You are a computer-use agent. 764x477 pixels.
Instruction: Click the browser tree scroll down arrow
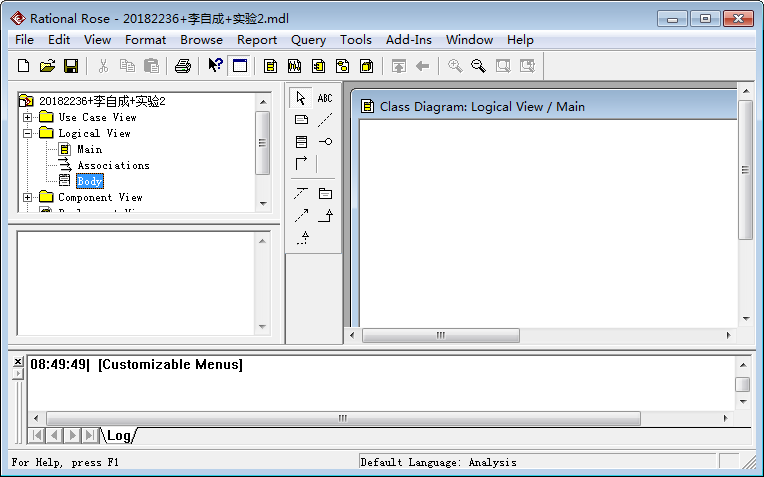[263, 204]
